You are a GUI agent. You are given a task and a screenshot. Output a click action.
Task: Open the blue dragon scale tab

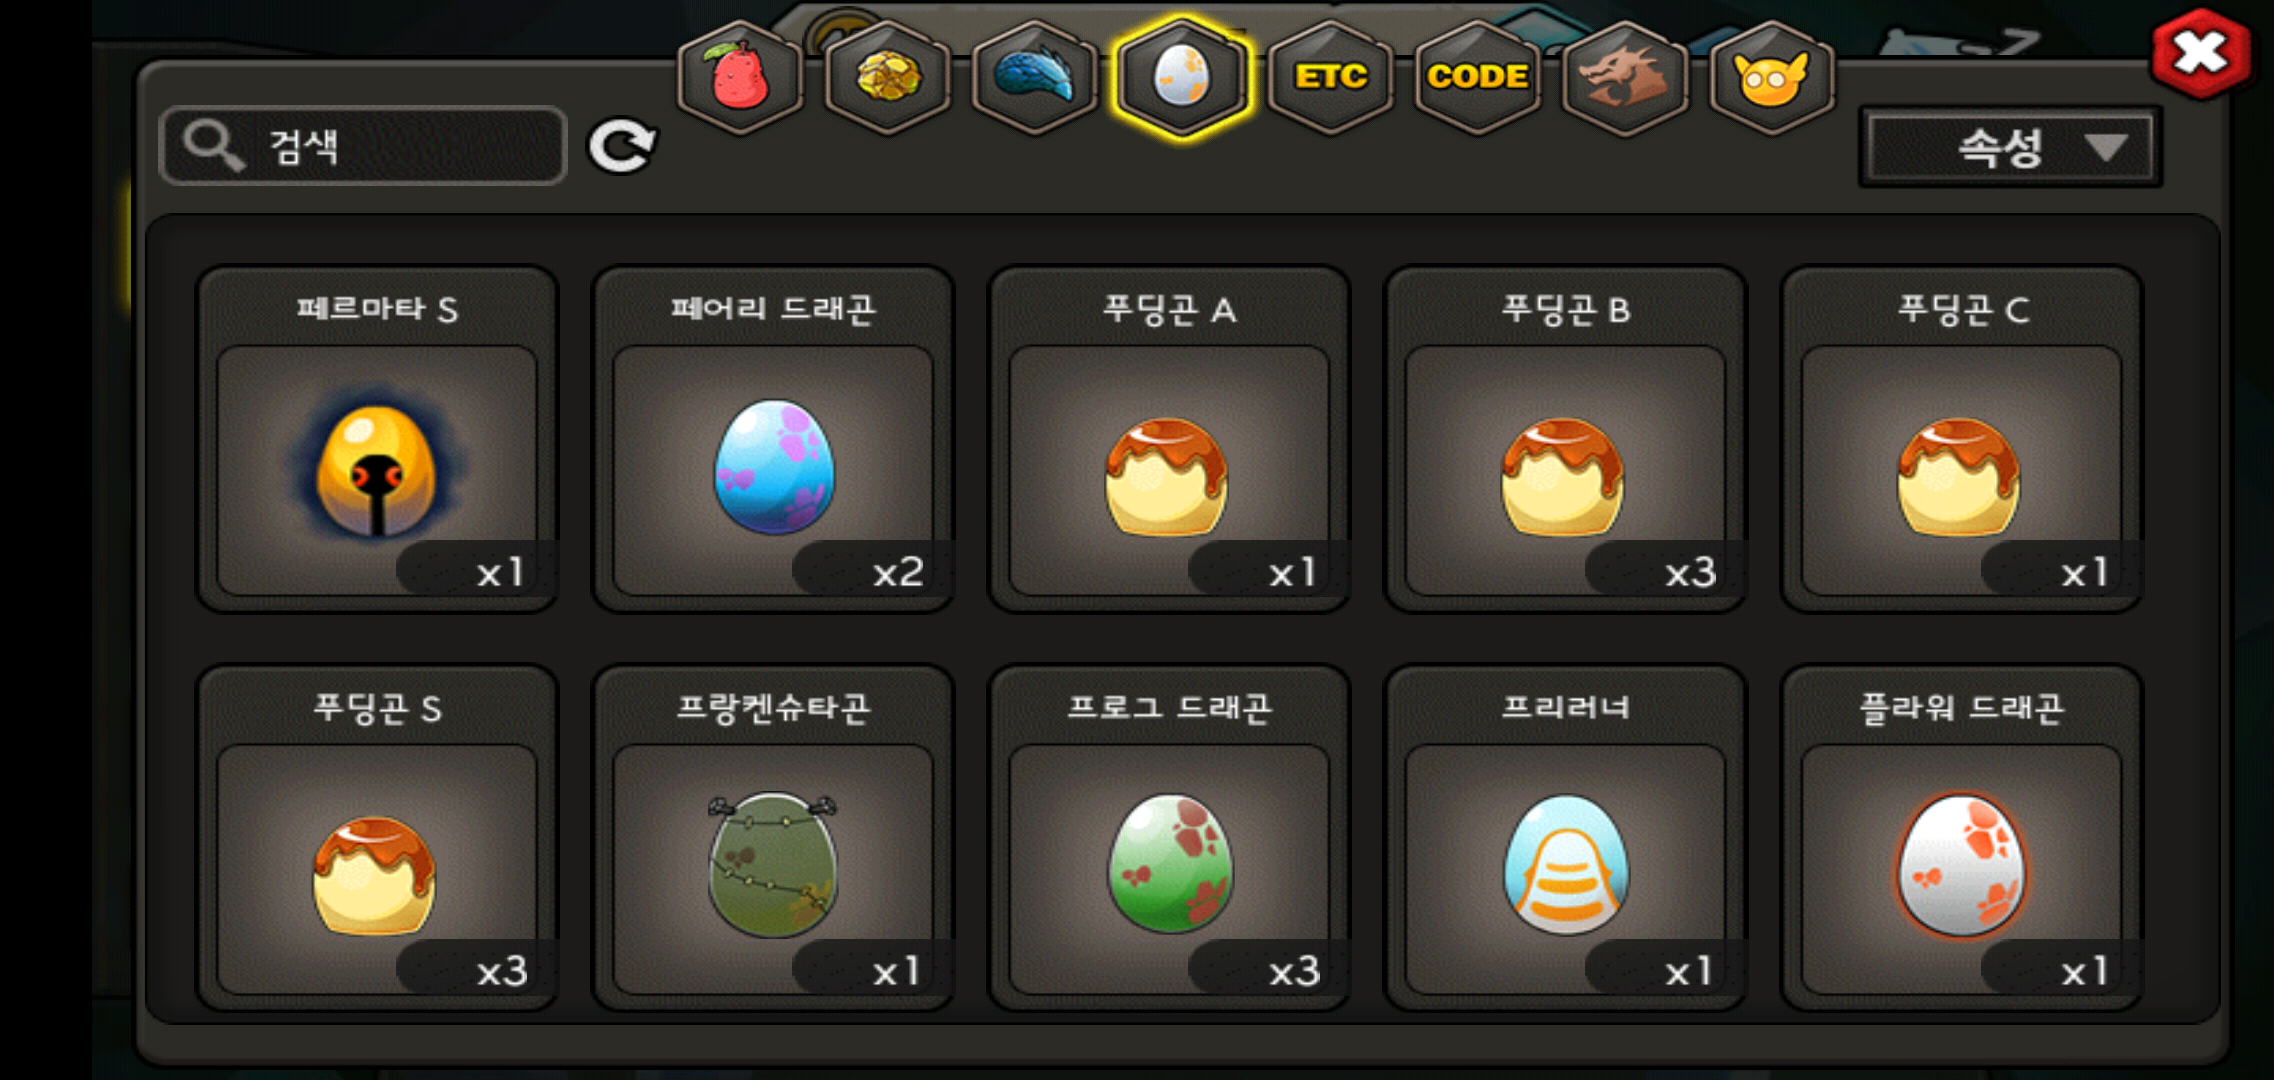coord(1035,78)
